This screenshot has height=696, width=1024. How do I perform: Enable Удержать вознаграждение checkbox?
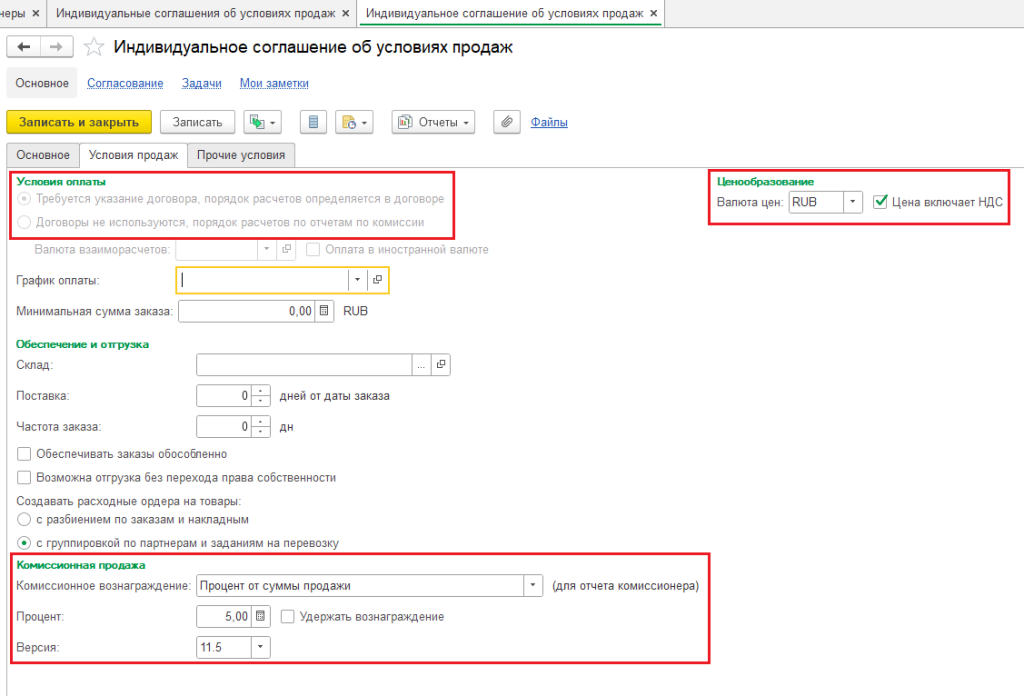click(287, 616)
